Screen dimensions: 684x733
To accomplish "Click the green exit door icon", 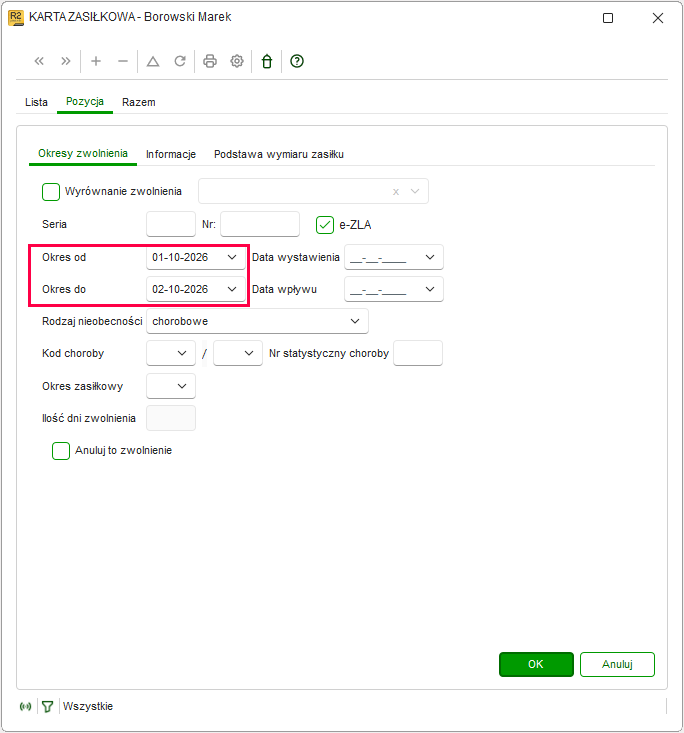I will point(267,61).
